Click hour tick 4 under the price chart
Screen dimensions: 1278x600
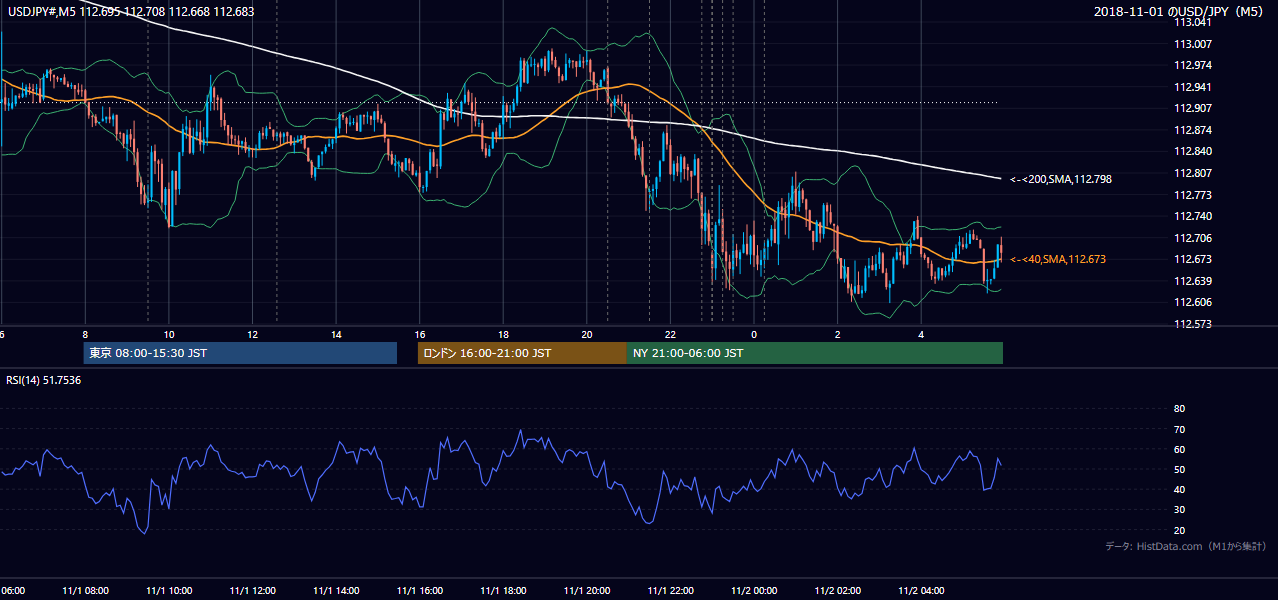tap(921, 334)
